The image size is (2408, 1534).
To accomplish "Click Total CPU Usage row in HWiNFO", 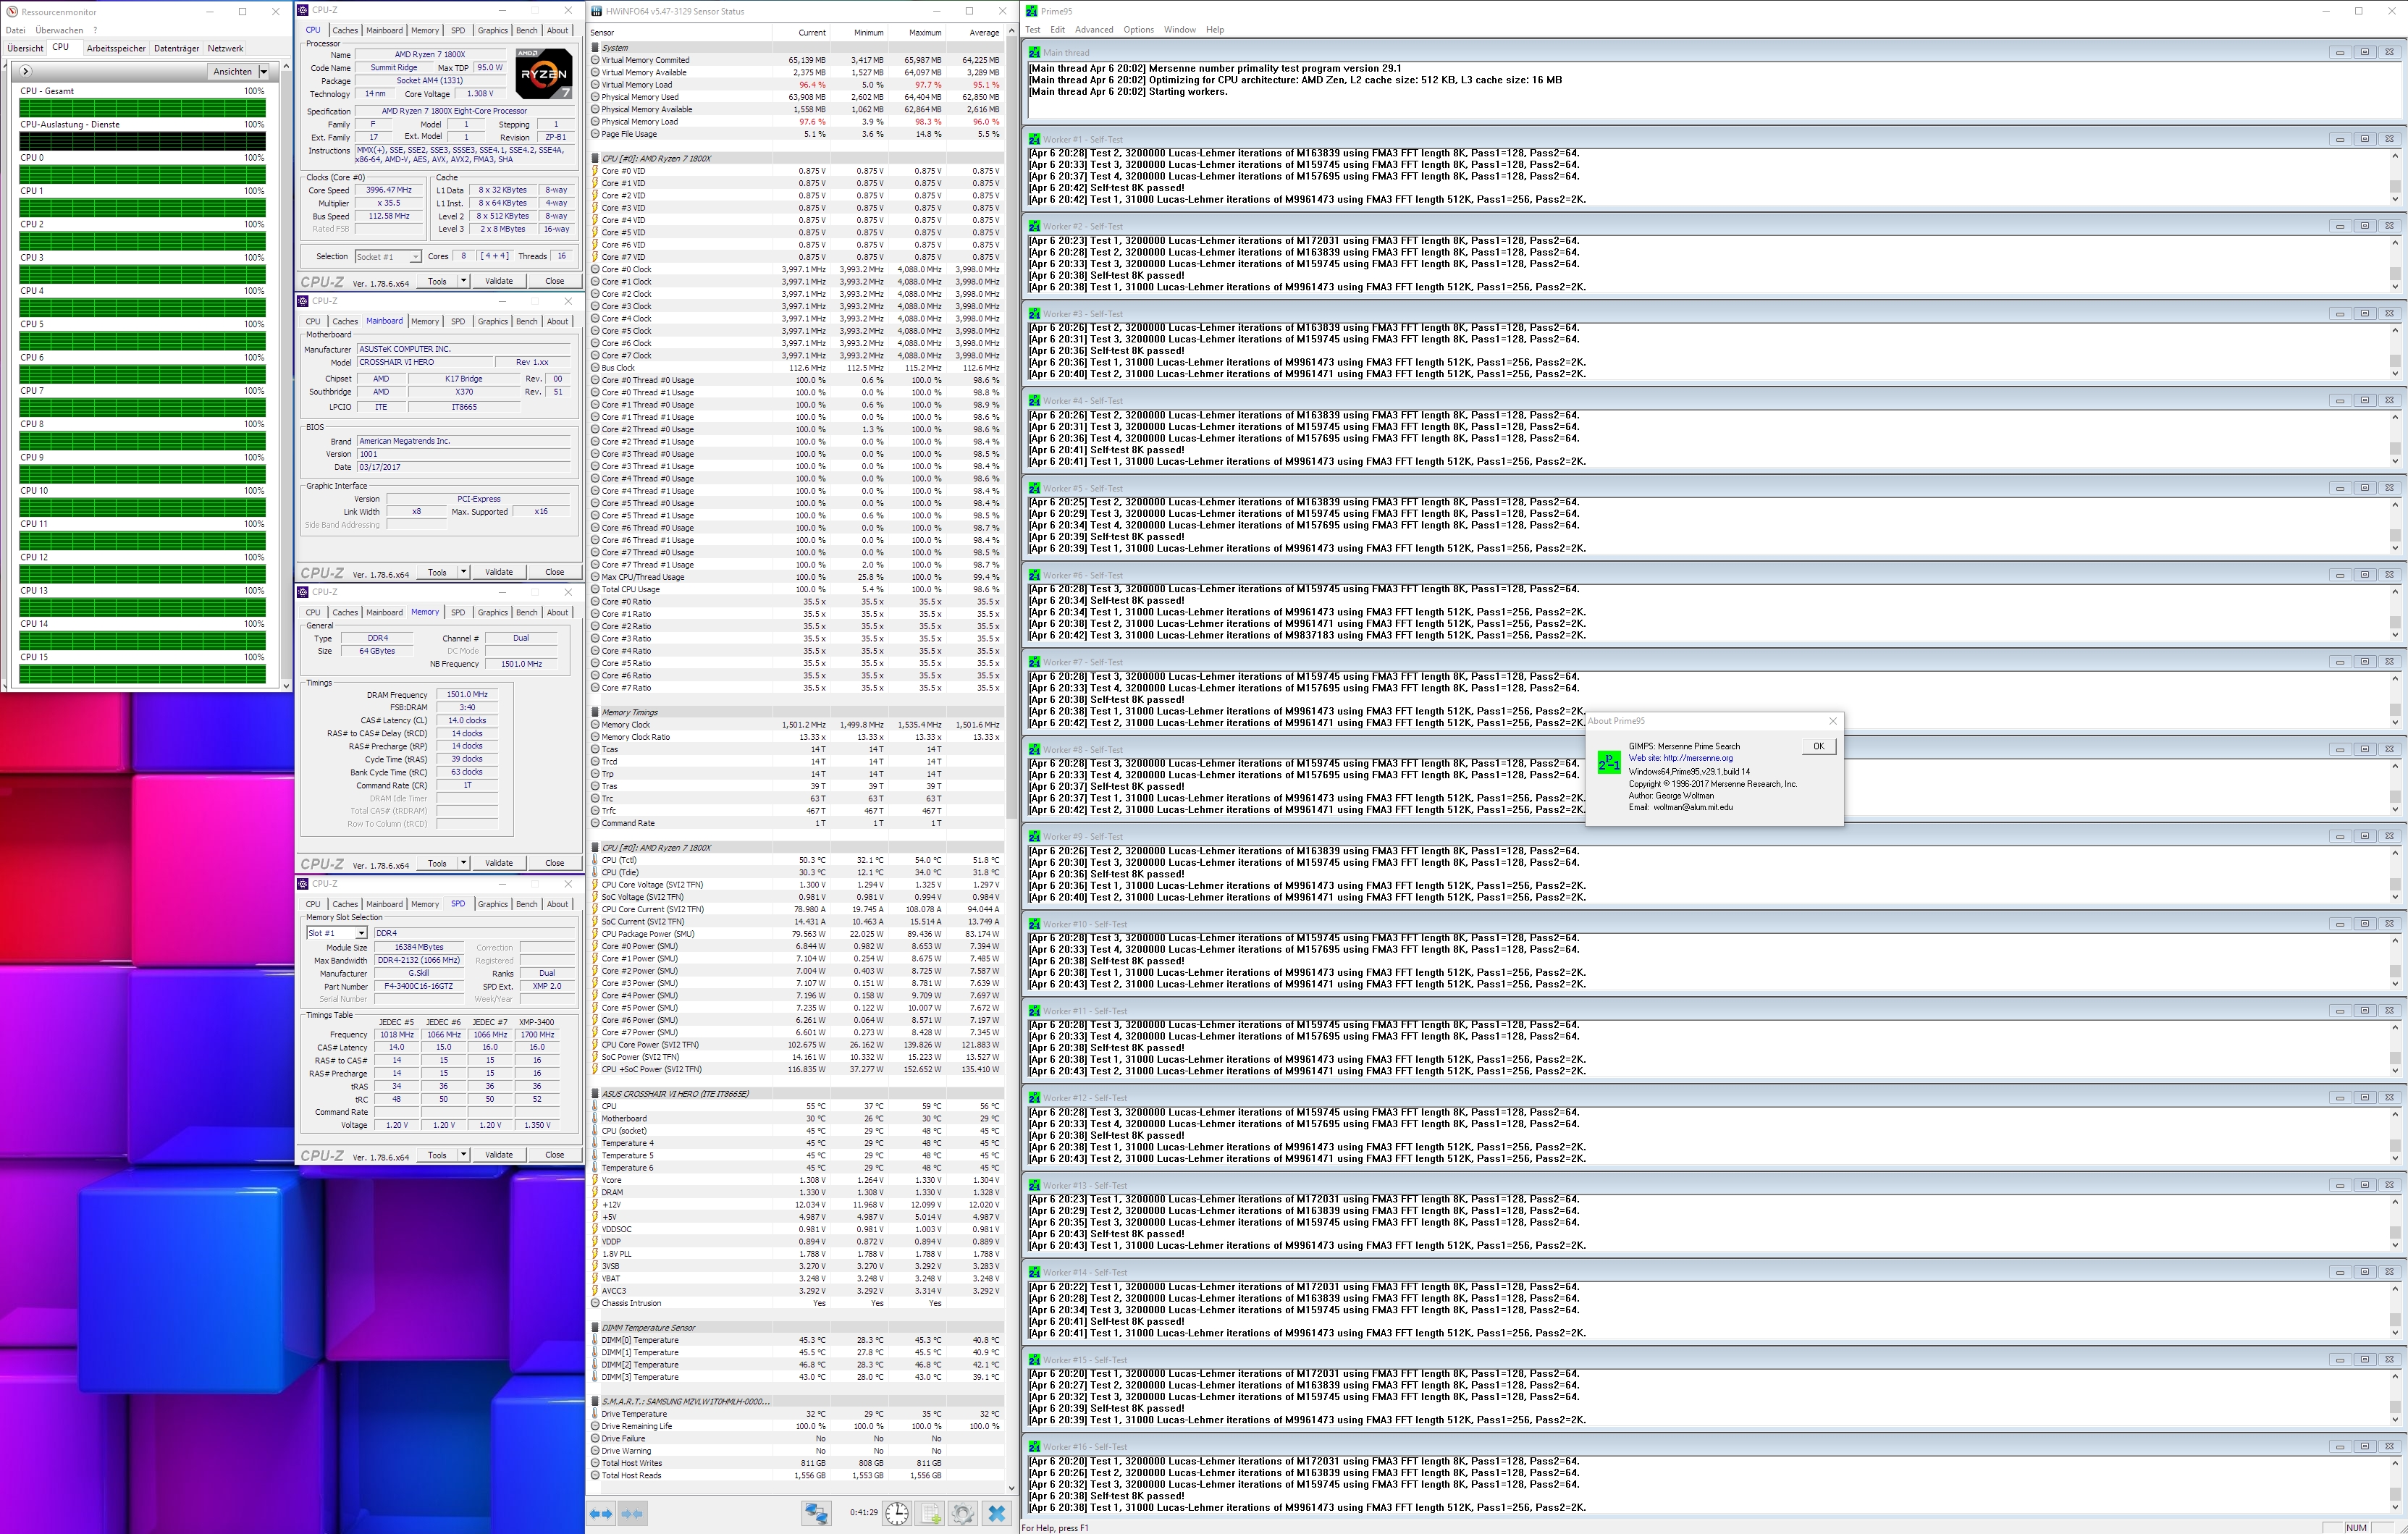I will [795, 589].
